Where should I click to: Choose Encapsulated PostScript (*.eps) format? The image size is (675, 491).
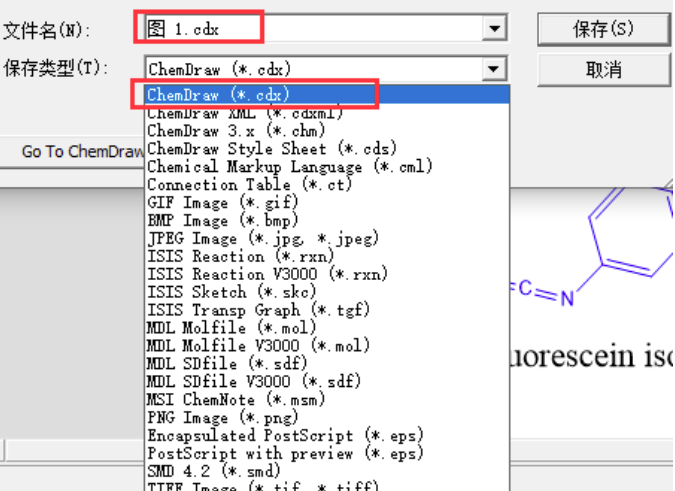pos(327,435)
